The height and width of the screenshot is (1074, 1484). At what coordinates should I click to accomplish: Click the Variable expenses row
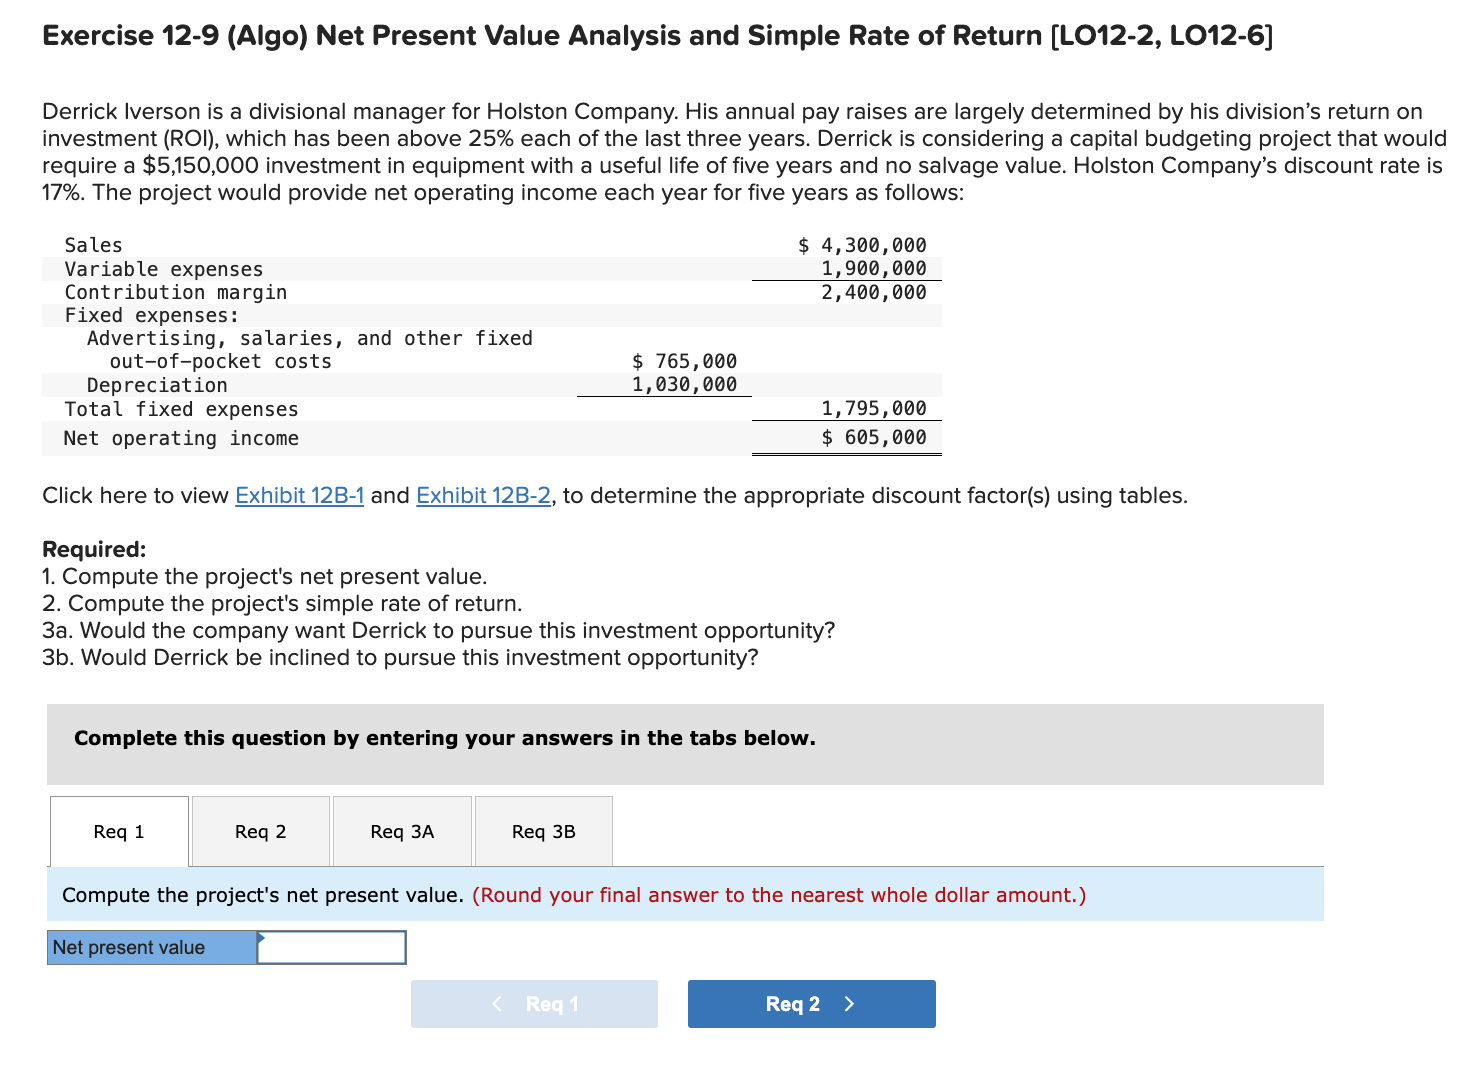(x=163, y=268)
